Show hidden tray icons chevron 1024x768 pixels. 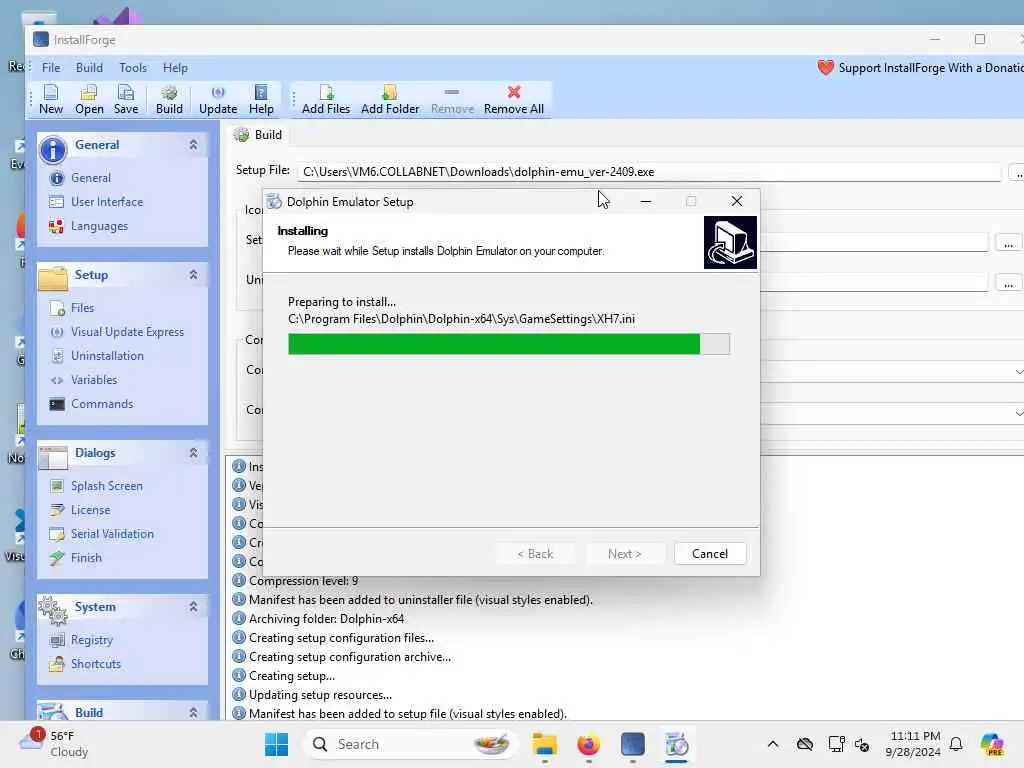point(773,744)
